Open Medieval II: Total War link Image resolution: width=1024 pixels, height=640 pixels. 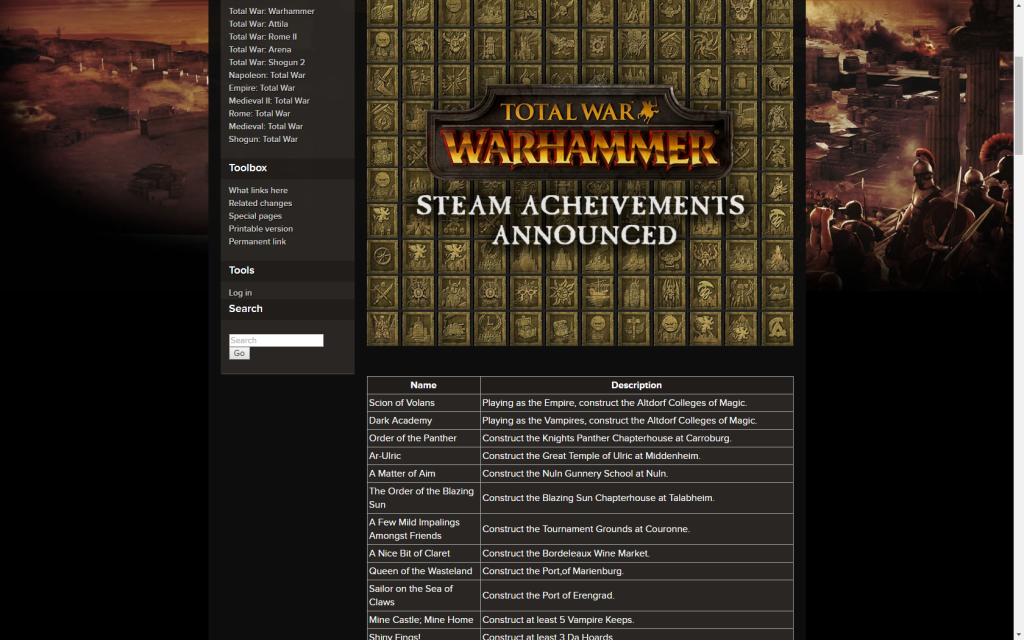tap(268, 101)
